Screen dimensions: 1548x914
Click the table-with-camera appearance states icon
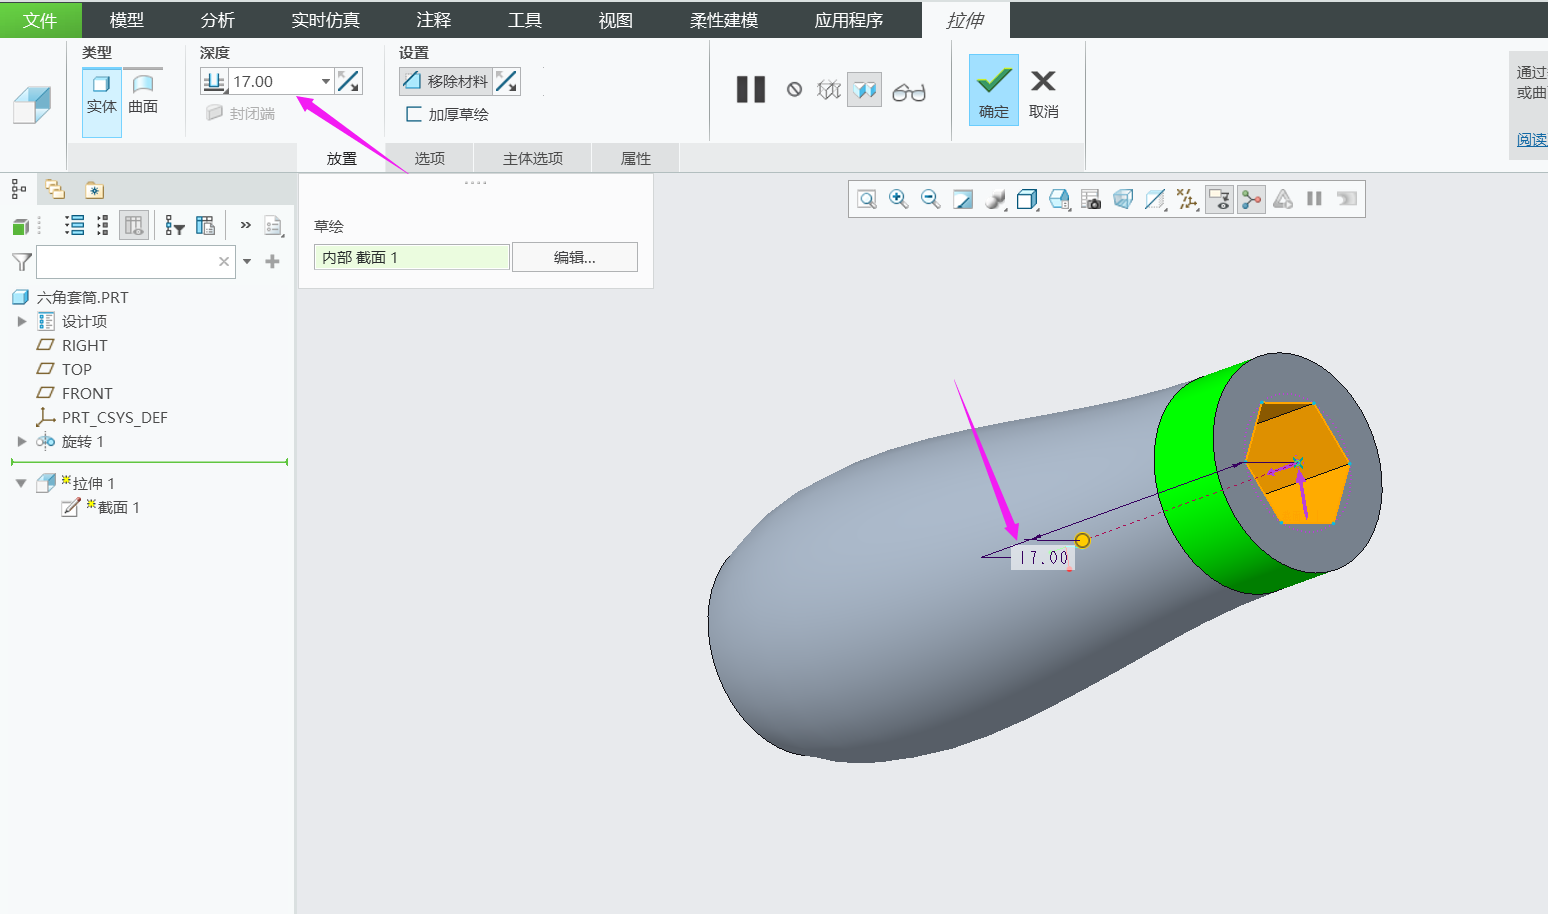[x=1091, y=199]
